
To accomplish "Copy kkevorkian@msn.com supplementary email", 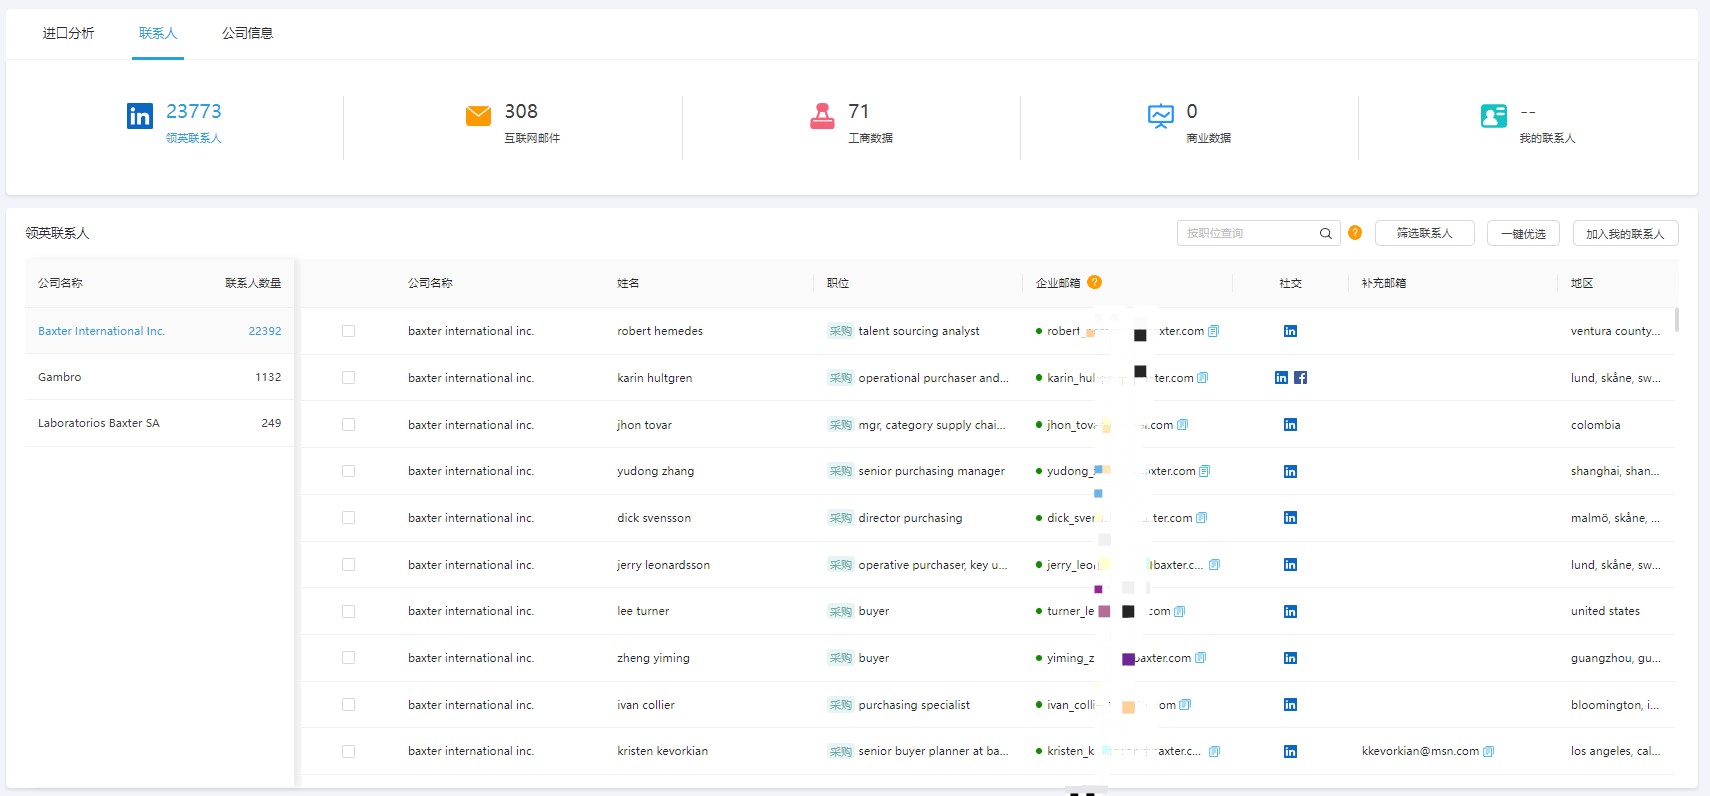I will (x=1488, y=751).
